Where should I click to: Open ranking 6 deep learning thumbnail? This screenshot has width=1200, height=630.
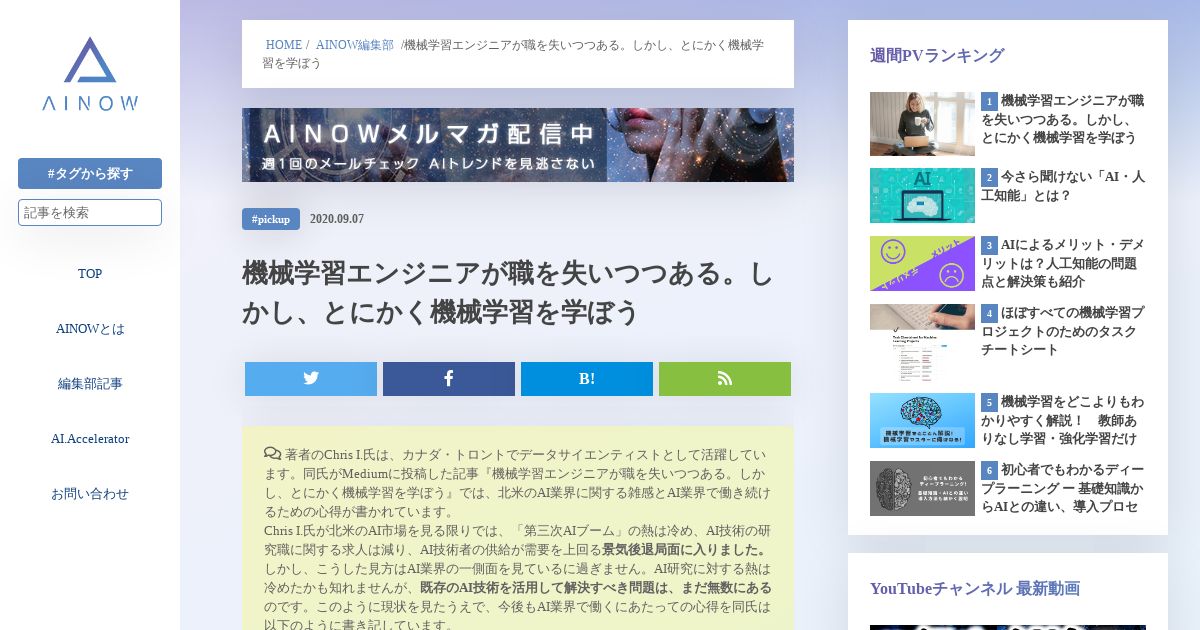pyautogui.click(x=922, y=488)
